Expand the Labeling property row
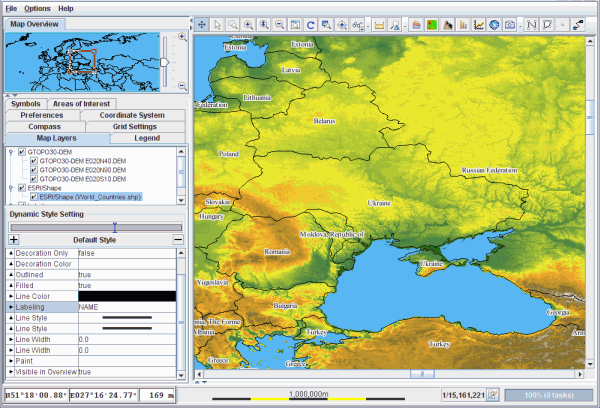This screenshot has width=600, height=408. pyautogui.click(x=11, y=307)
